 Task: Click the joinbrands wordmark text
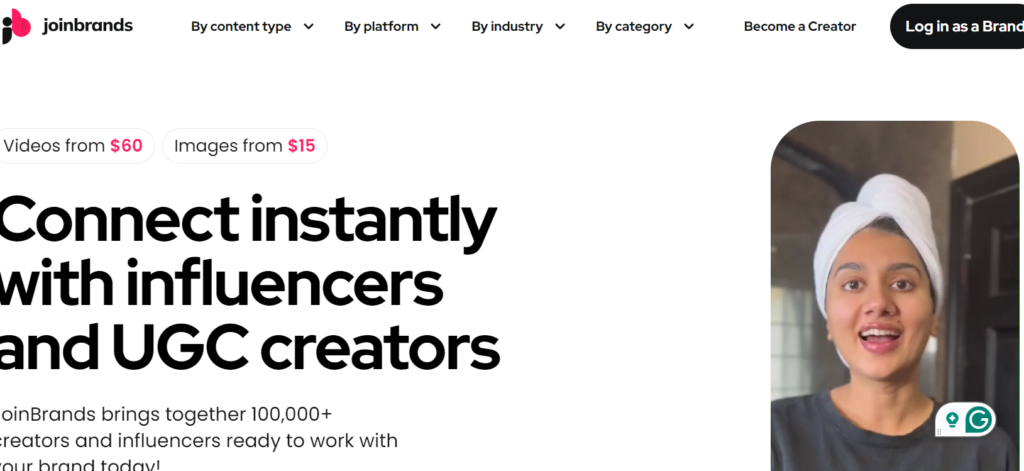(88, 26)
